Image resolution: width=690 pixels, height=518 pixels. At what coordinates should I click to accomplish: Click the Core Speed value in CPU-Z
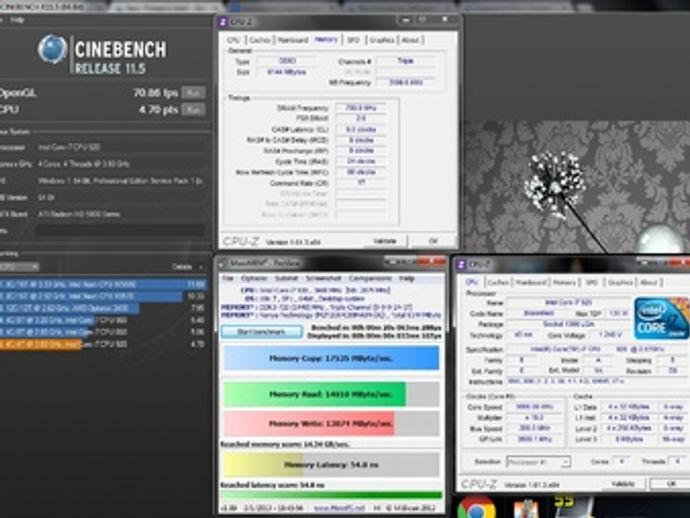534,407
